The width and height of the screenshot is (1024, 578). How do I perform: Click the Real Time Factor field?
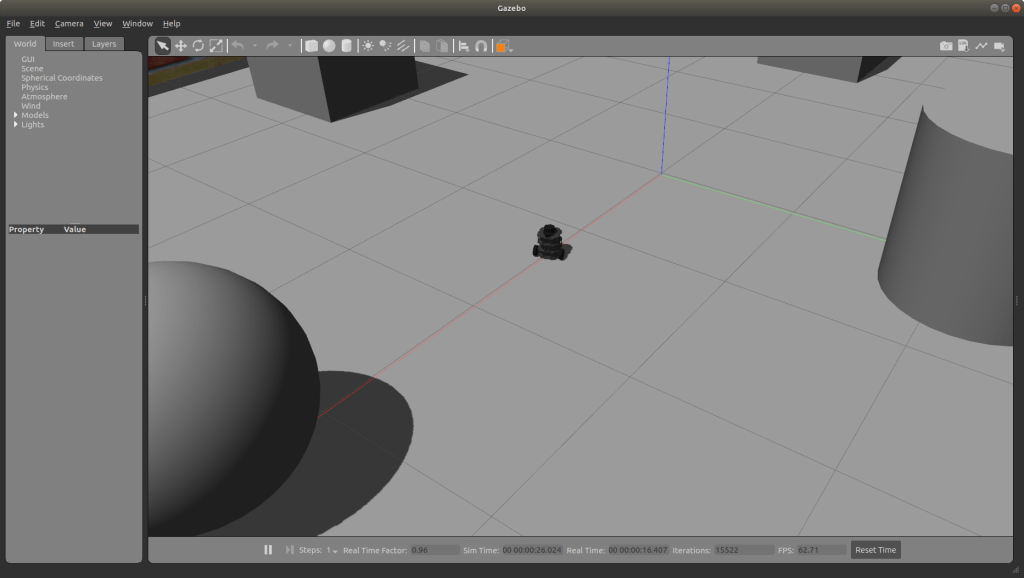pyautogui.click(x=435, y=550)
